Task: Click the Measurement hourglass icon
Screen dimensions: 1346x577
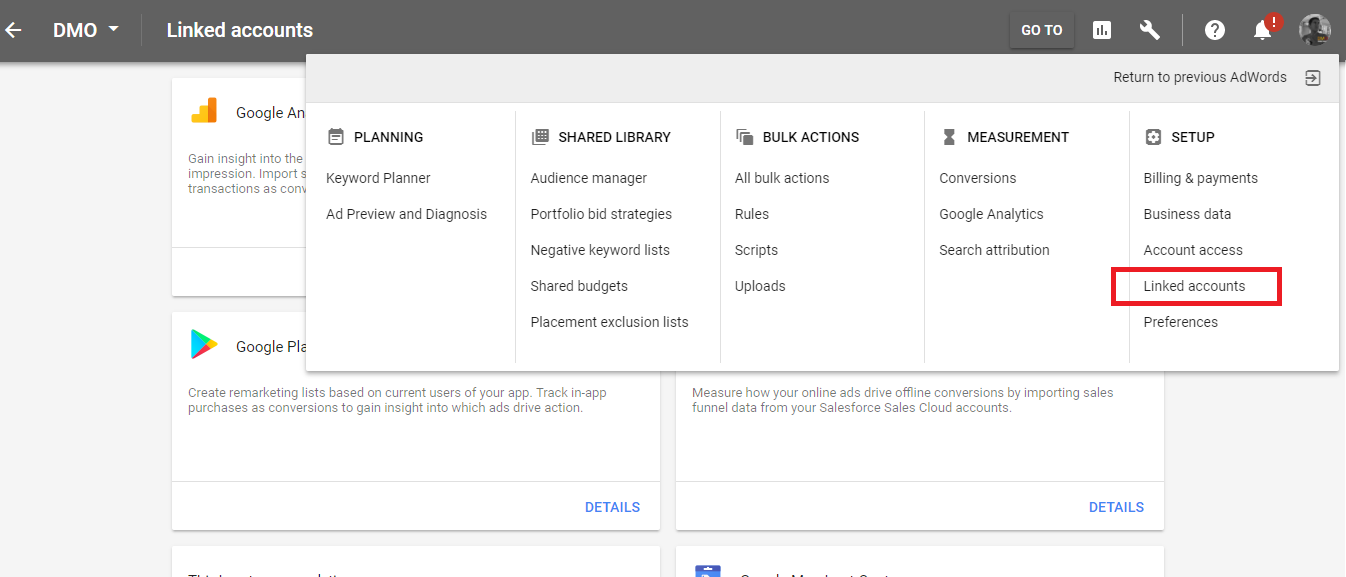Action: pyautogui.click(x=949, y=137)
